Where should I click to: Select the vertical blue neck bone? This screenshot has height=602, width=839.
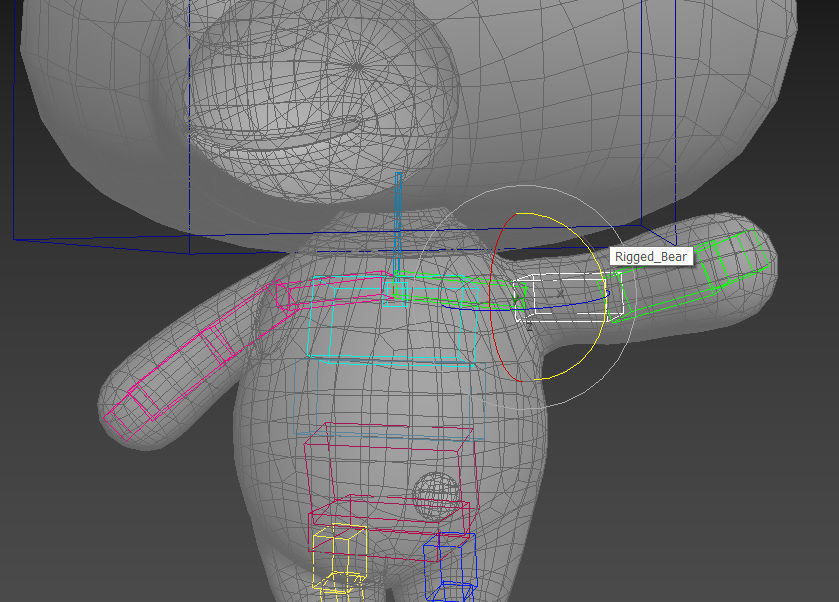(x=398, y=225)
